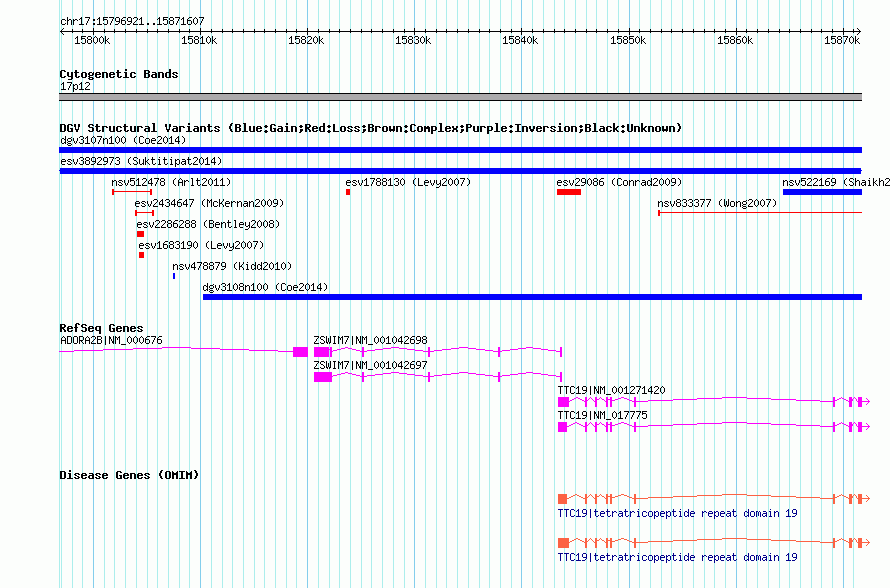Click the nsv478879 (Kidd2010) variant label
Image resolution: width=890 pixels, height=588 pixels.
(232, 266)
